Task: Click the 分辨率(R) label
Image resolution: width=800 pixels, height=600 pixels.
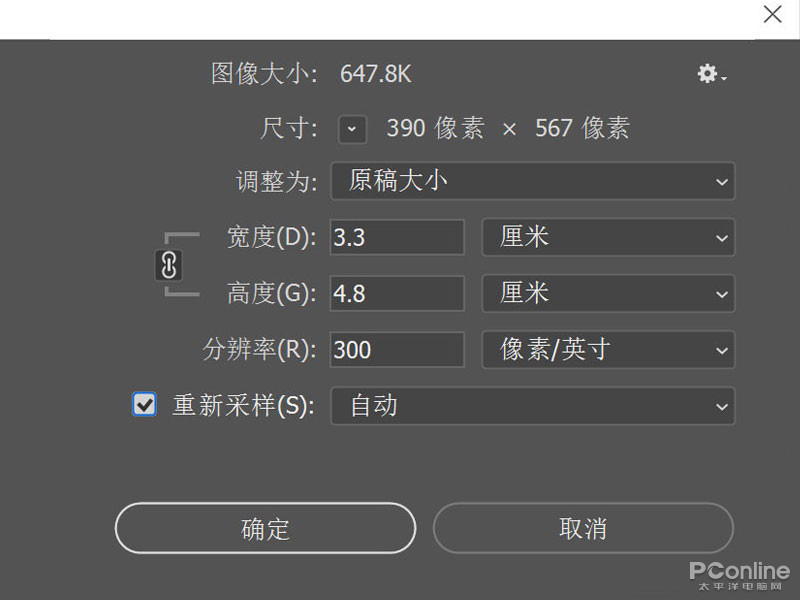Action: (259, 349)
